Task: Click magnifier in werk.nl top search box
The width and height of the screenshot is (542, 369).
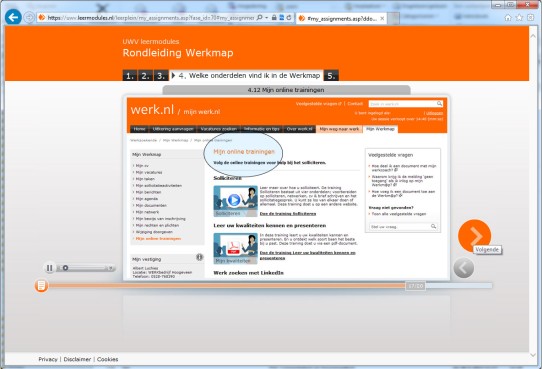Action: pos(439,103)
